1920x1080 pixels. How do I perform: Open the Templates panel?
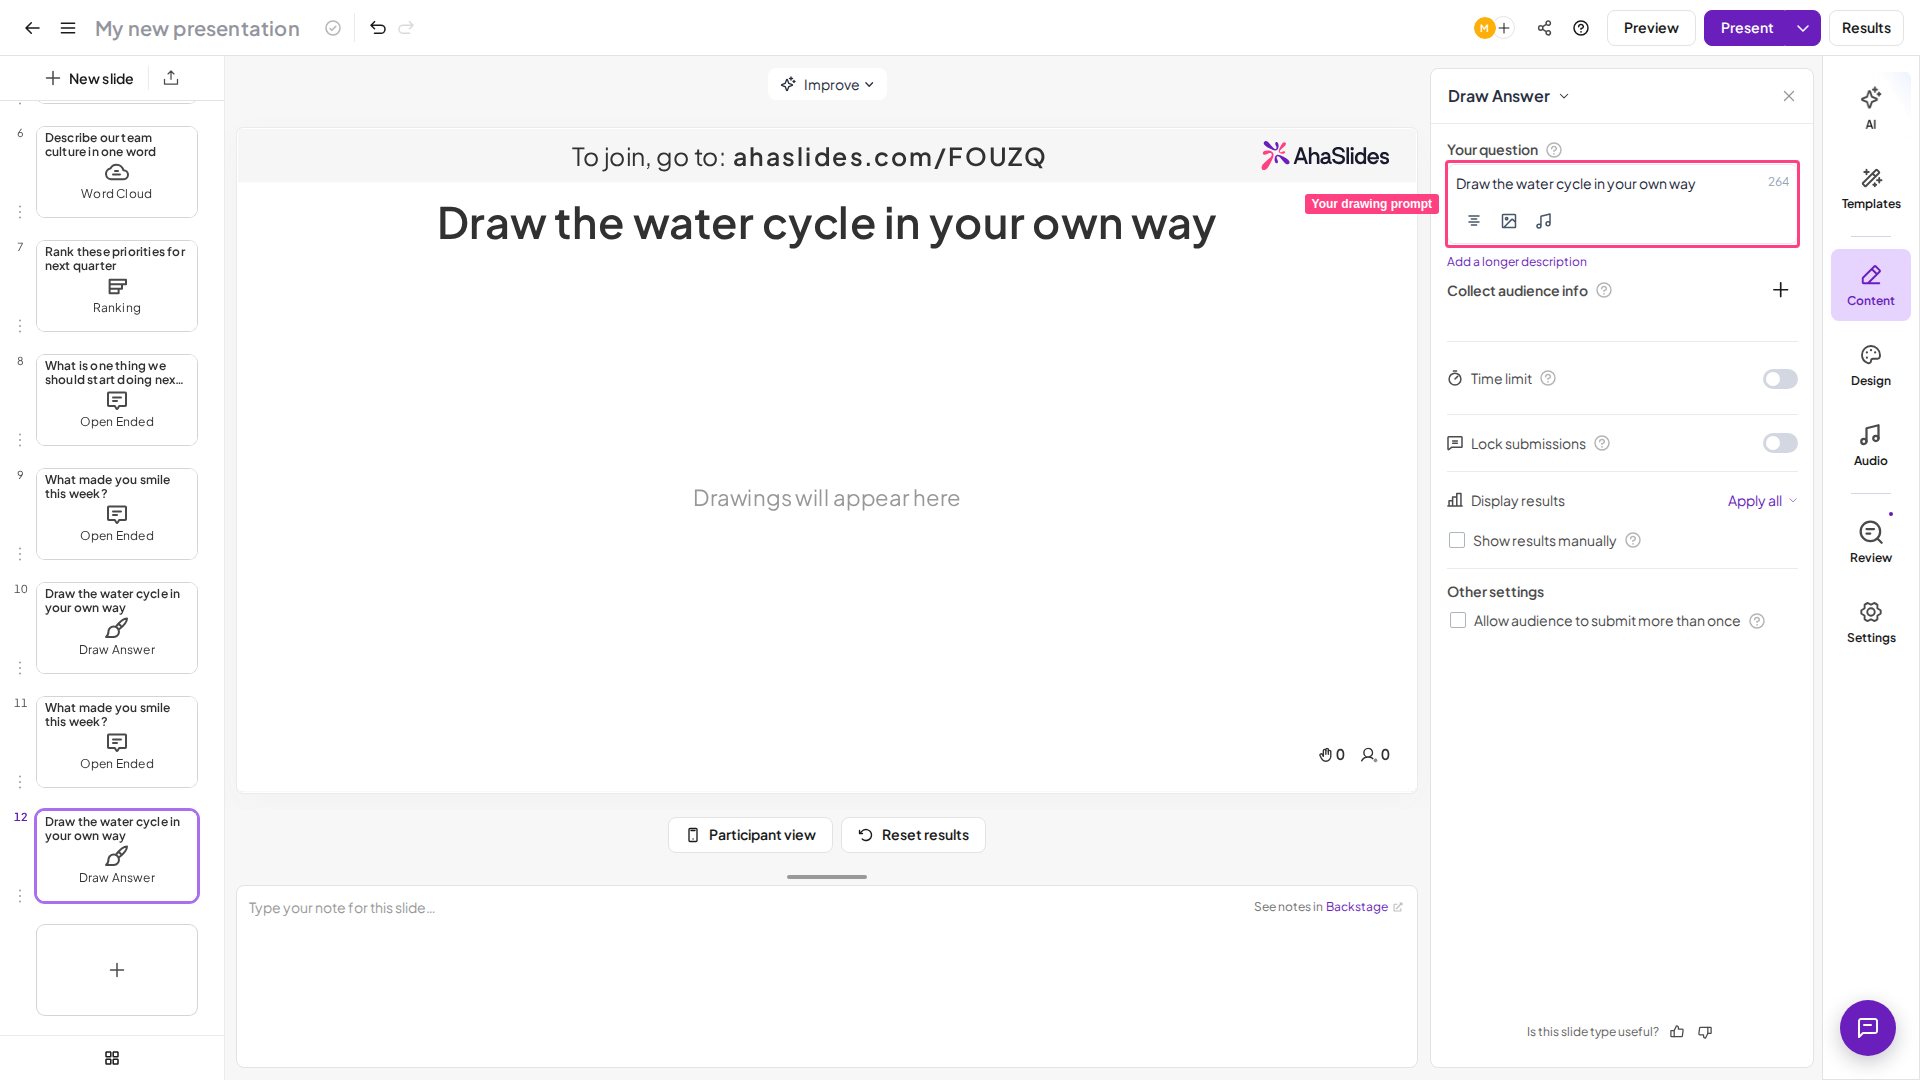[x=1871, y=188]
